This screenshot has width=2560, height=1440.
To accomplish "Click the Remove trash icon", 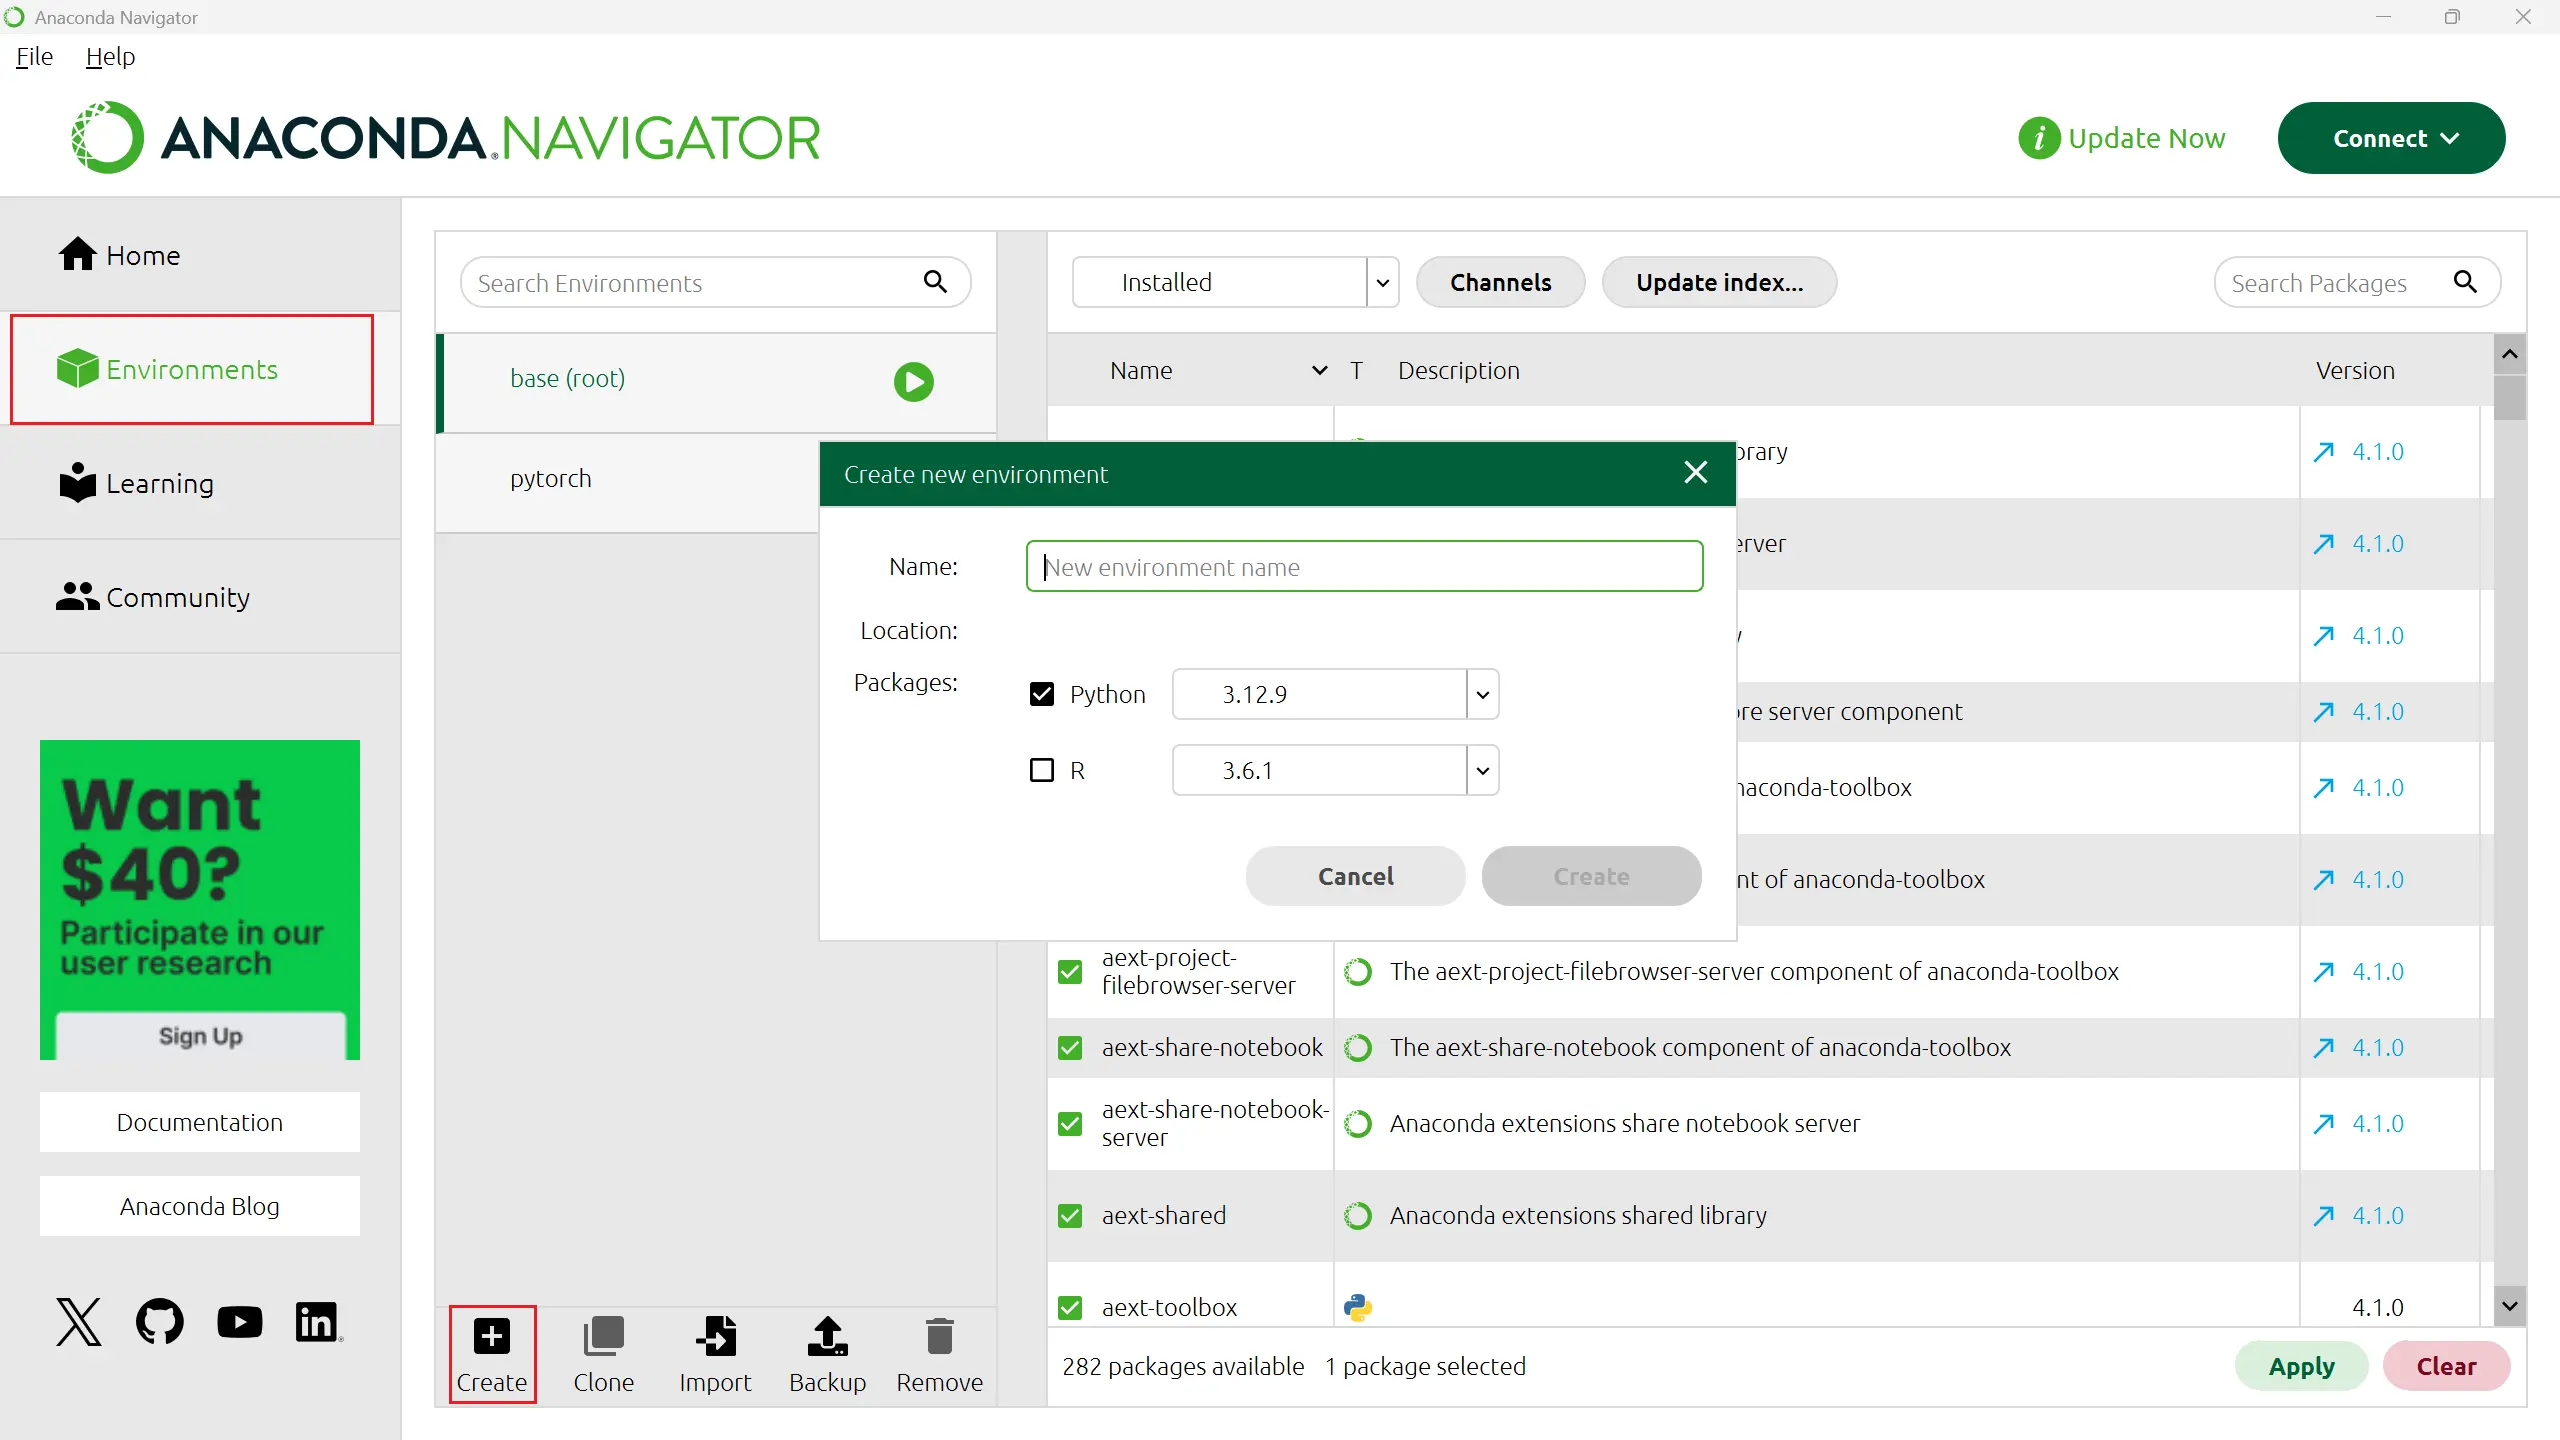I will click(x=939, y=1336).
